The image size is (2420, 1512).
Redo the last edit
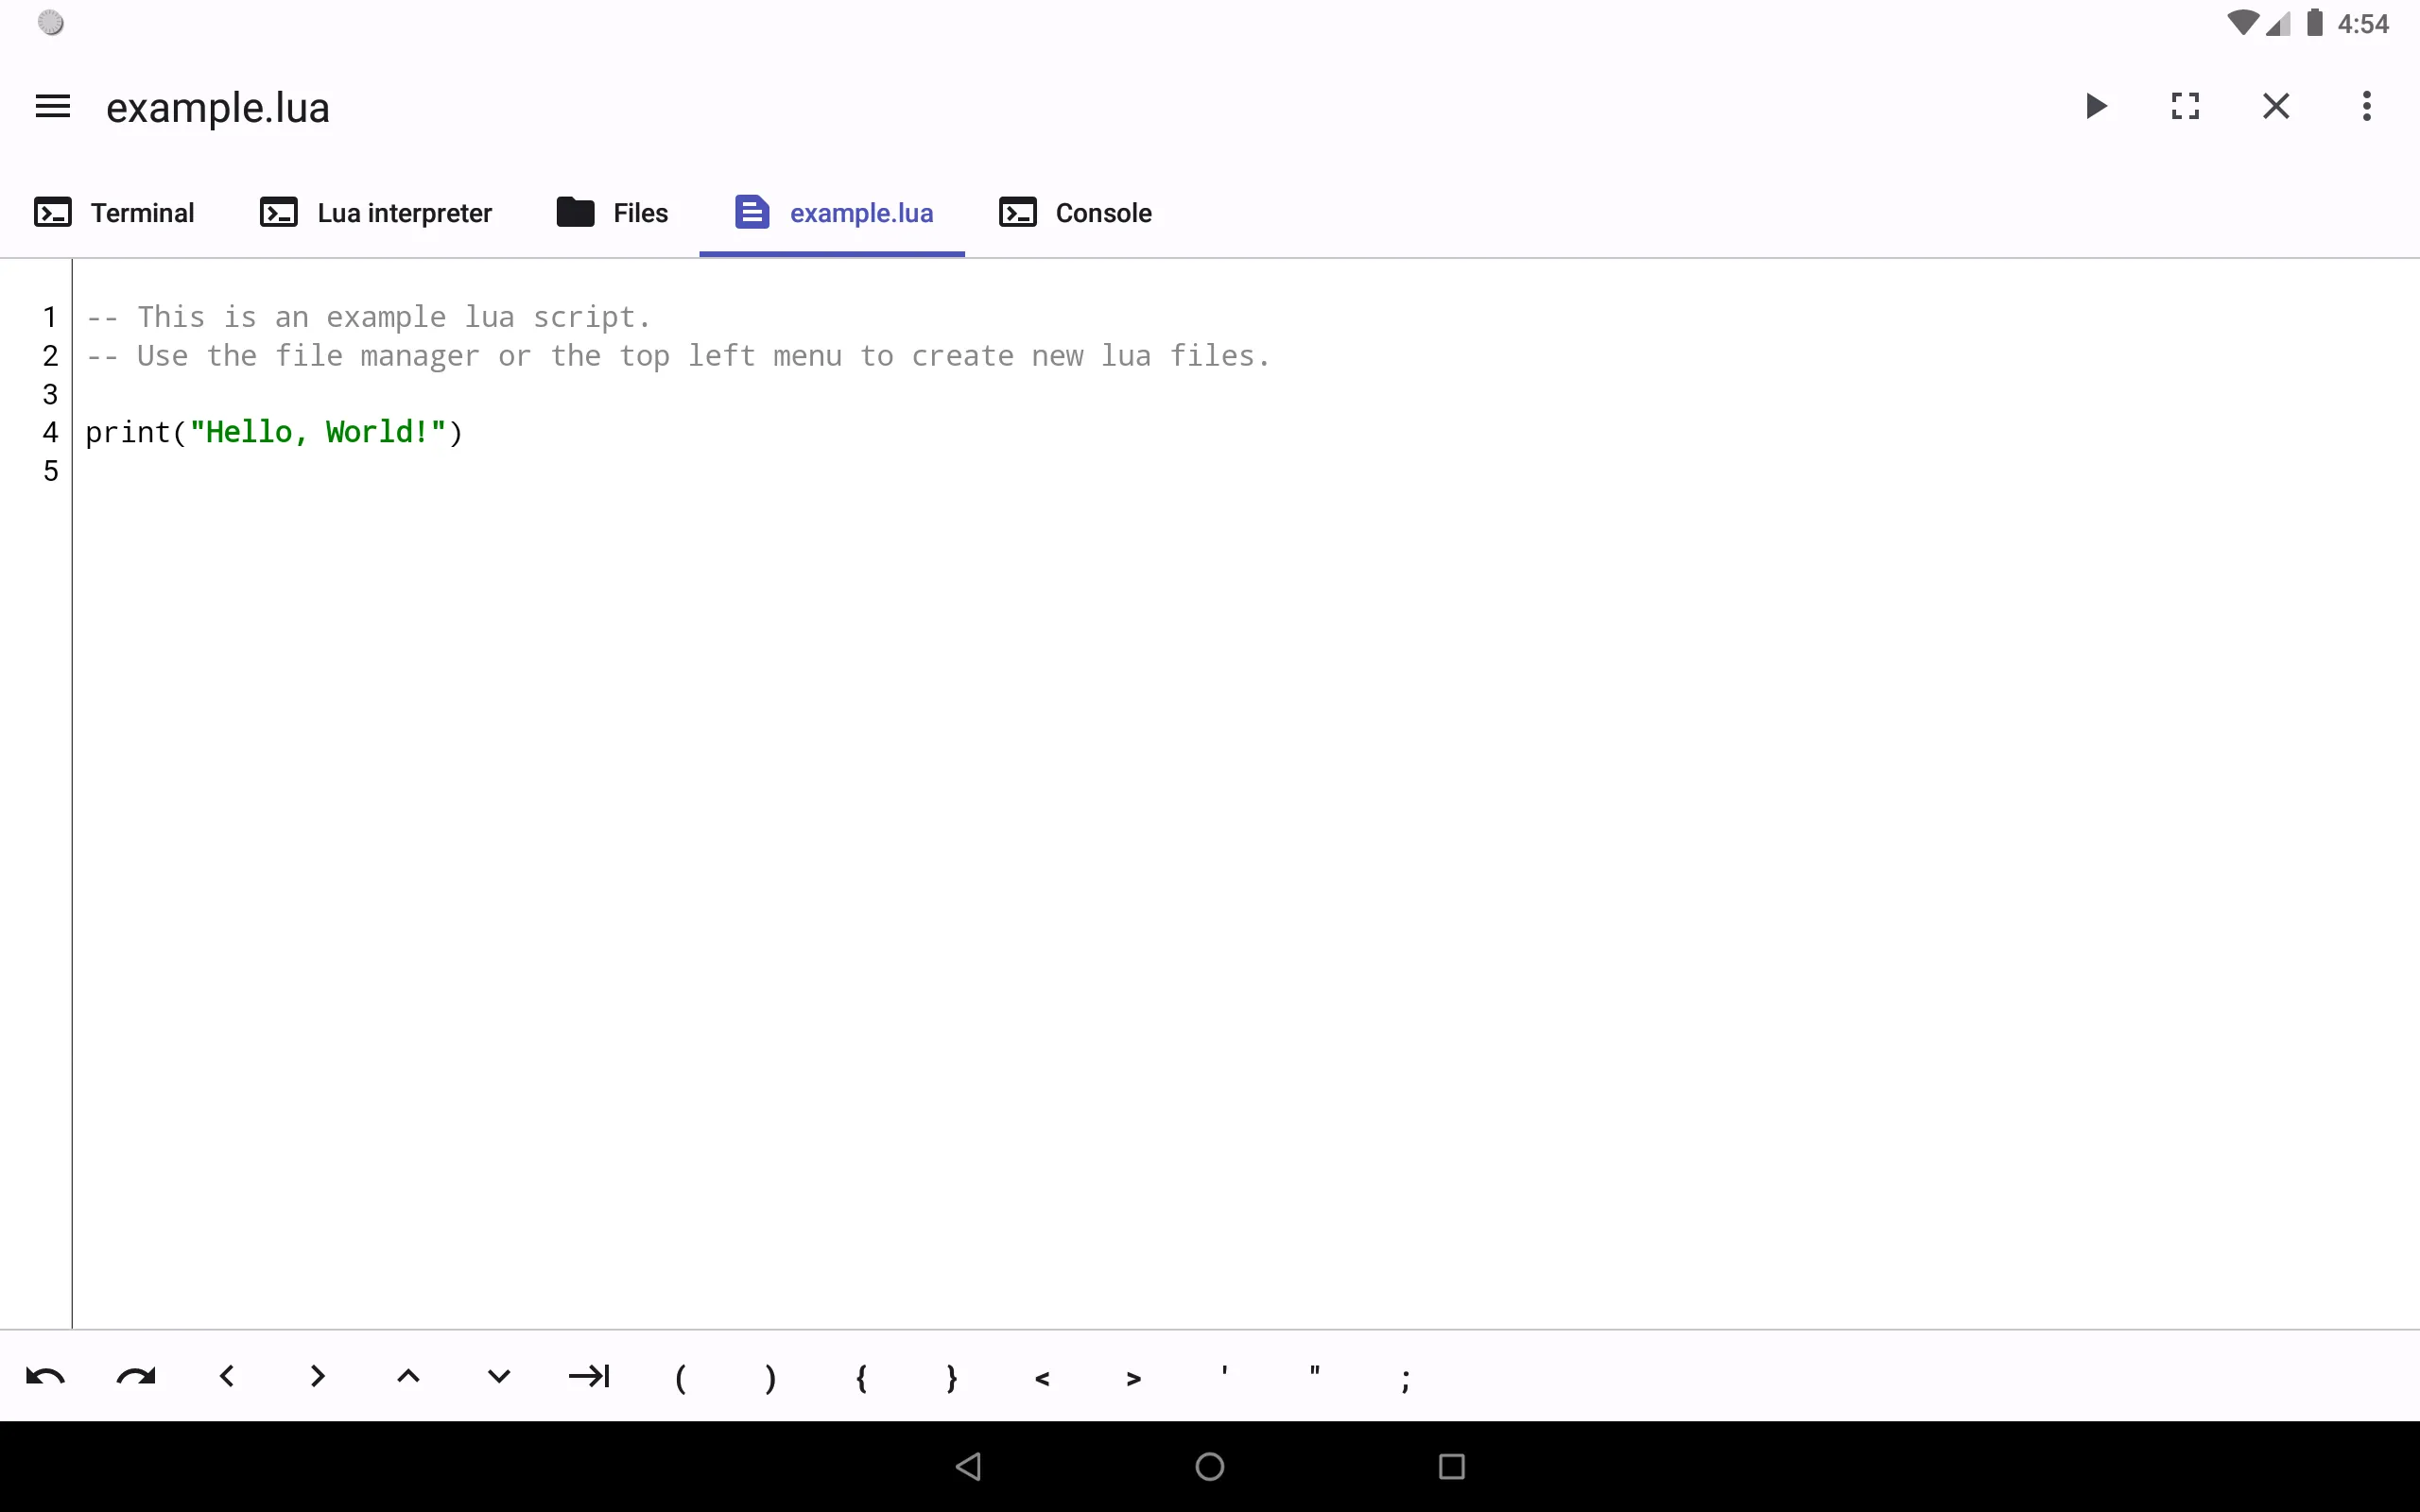click(x=136, y=1376)
